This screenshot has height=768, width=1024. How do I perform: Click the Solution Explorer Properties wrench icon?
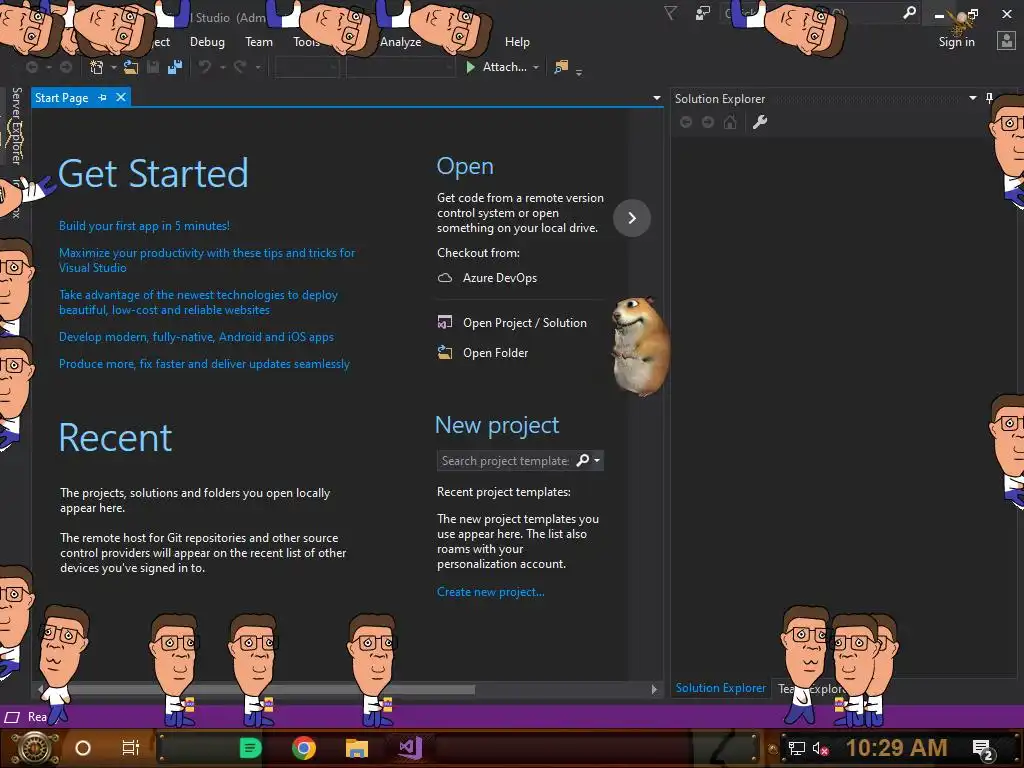click(760, 122)
